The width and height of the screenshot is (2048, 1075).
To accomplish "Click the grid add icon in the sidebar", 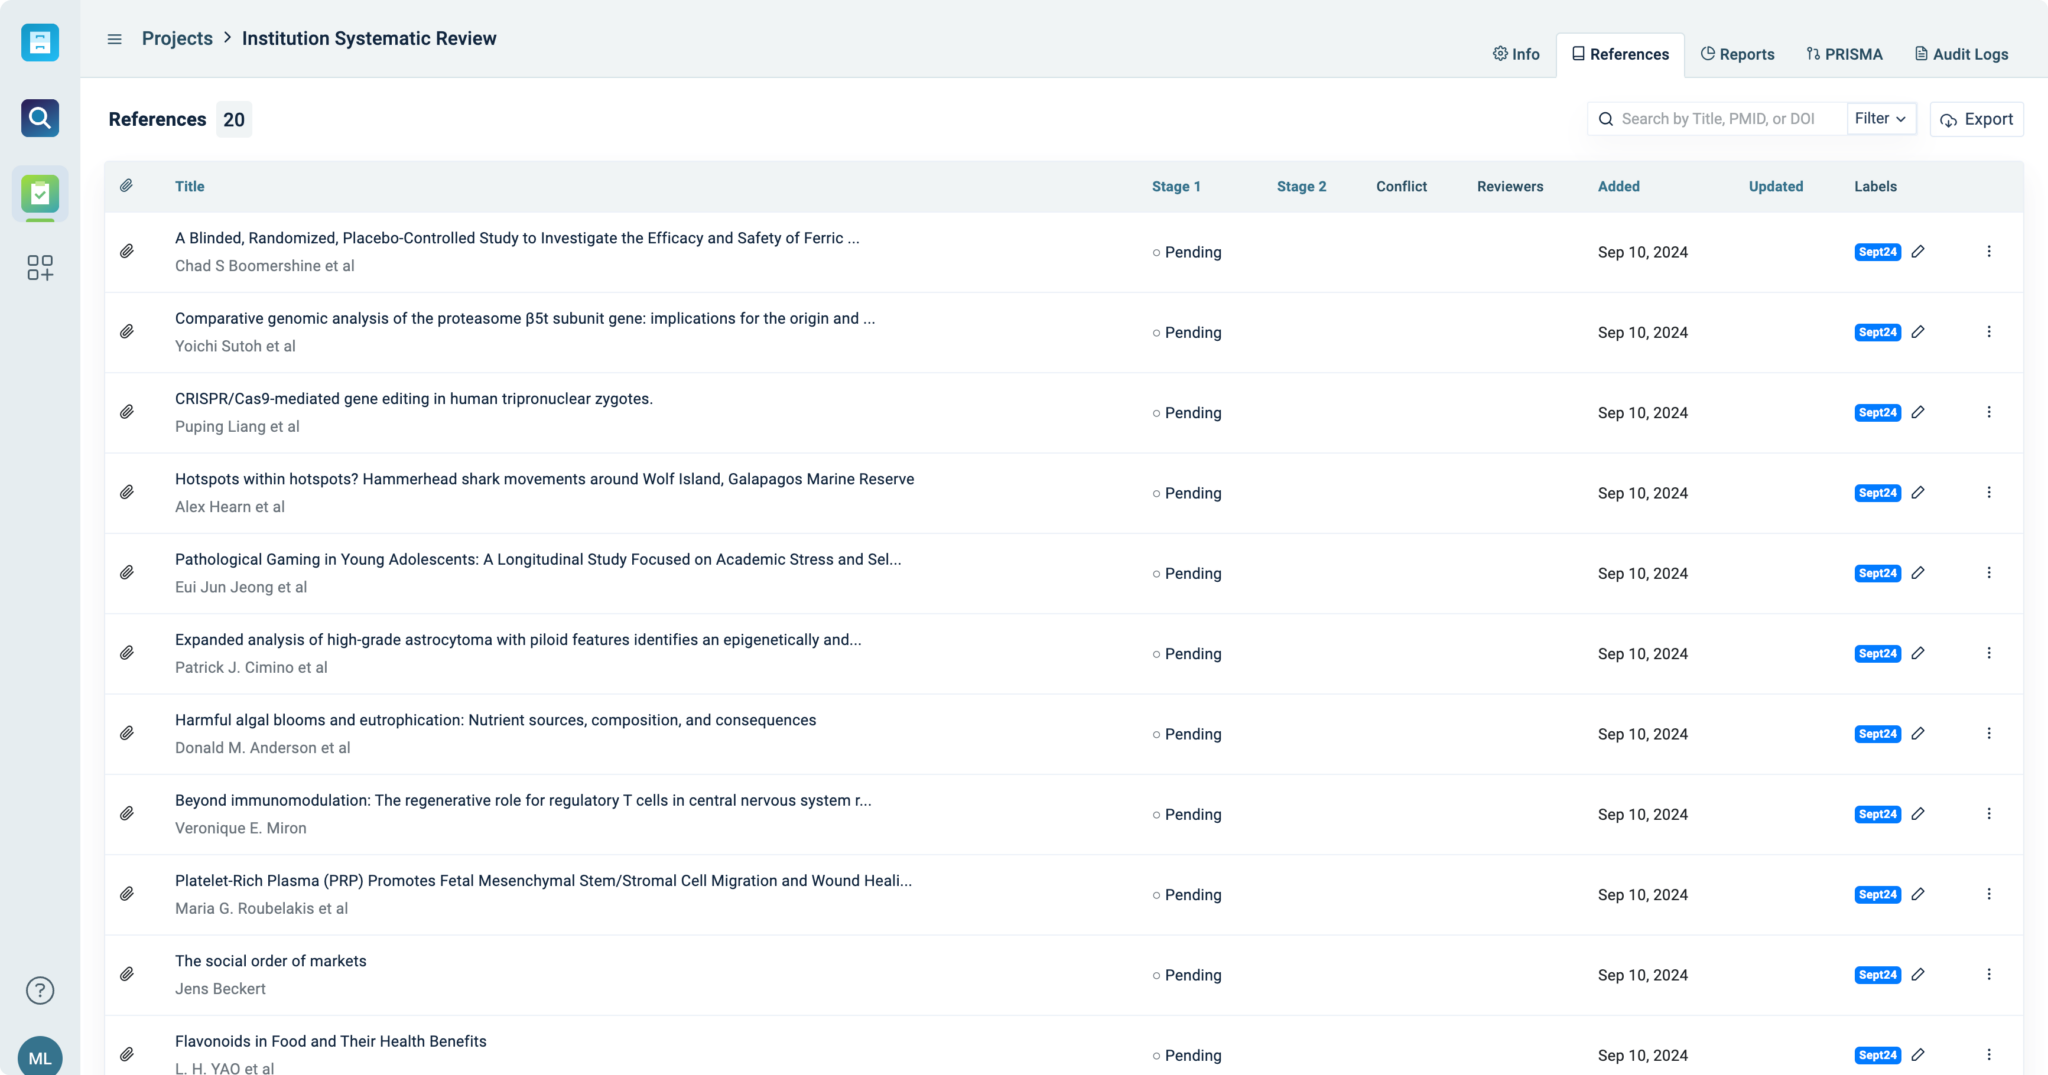I will 39,268.
